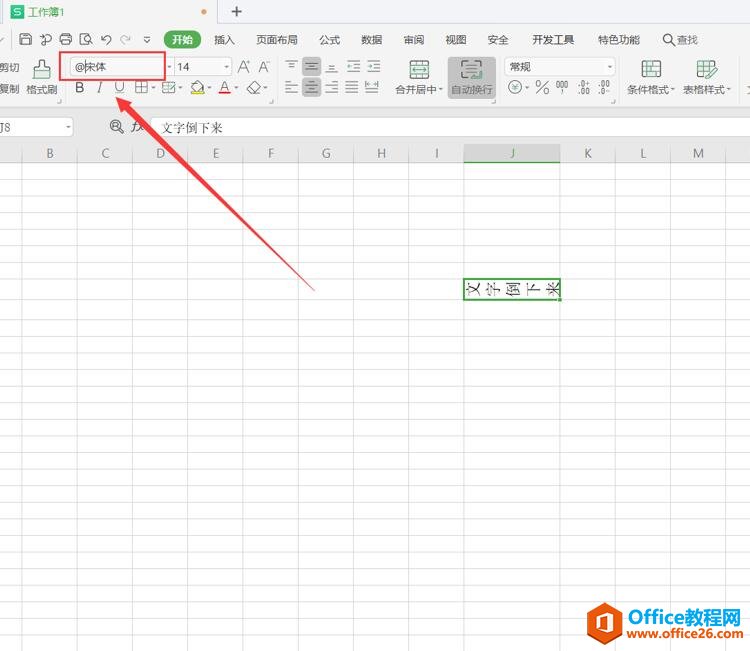Open the fill color dropdown arrow
Screen dimensions: 750x651
click(210, 88)
